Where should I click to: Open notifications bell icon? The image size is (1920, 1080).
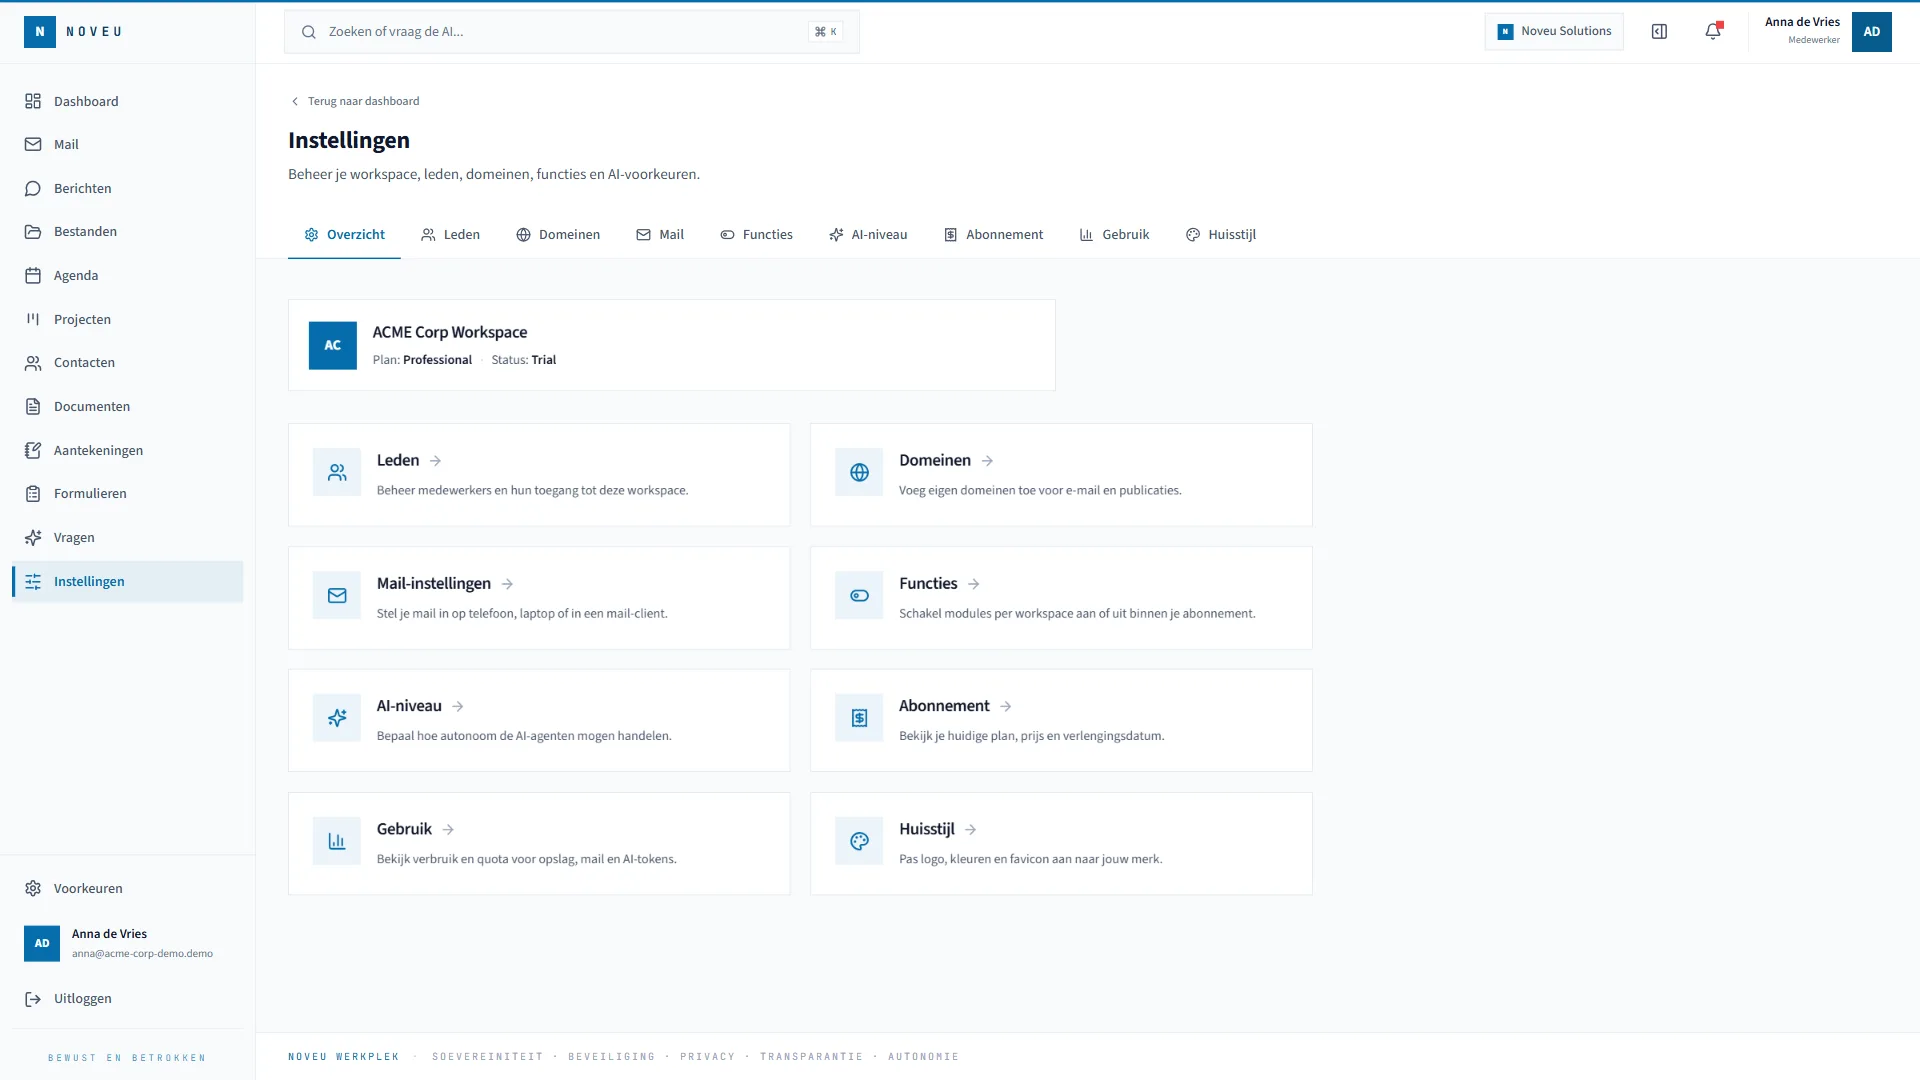click(1713, 32)
